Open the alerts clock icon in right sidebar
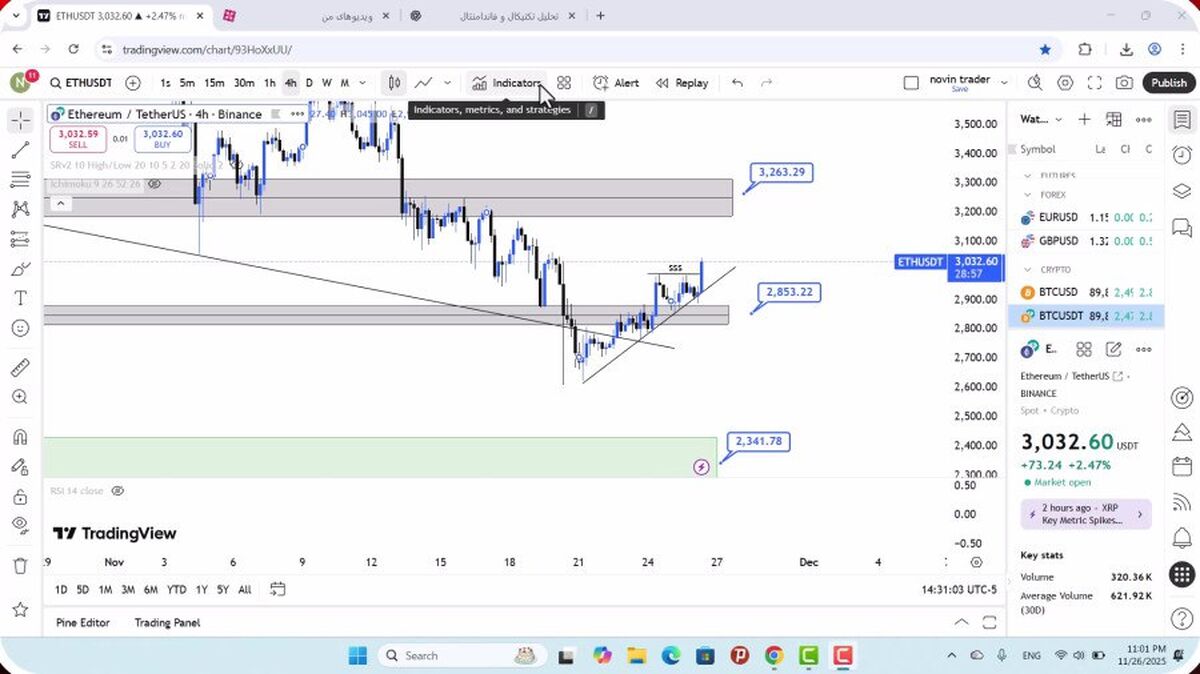This screenshot has width=1200, height=674. [1181, 155]
